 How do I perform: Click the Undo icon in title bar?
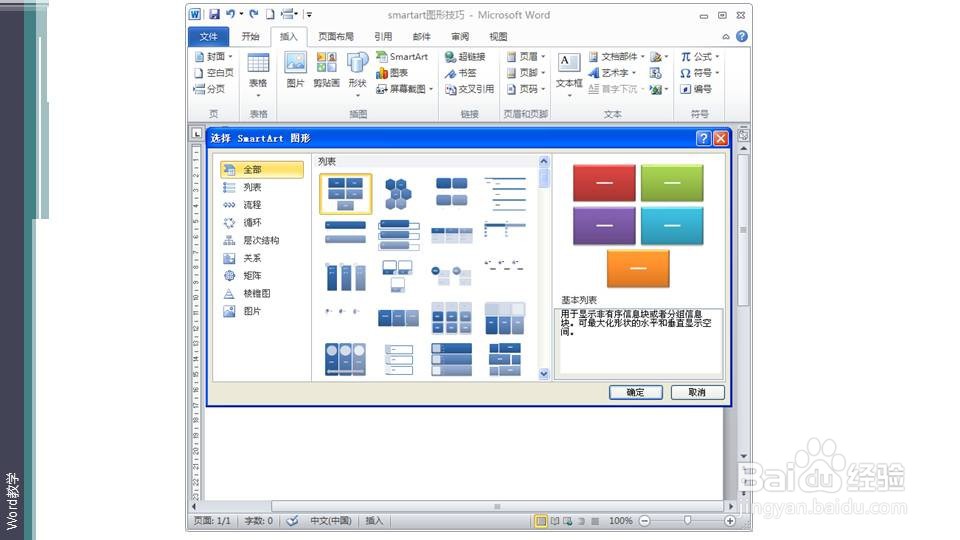231,14
